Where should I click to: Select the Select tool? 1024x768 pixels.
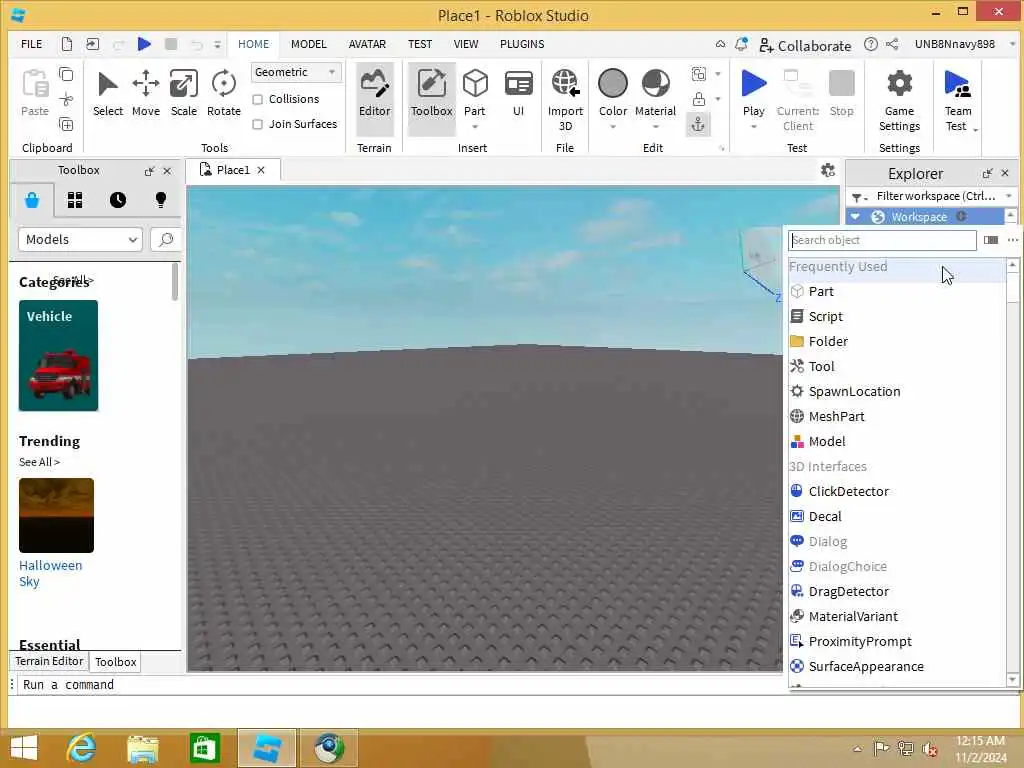pos(108,94)
